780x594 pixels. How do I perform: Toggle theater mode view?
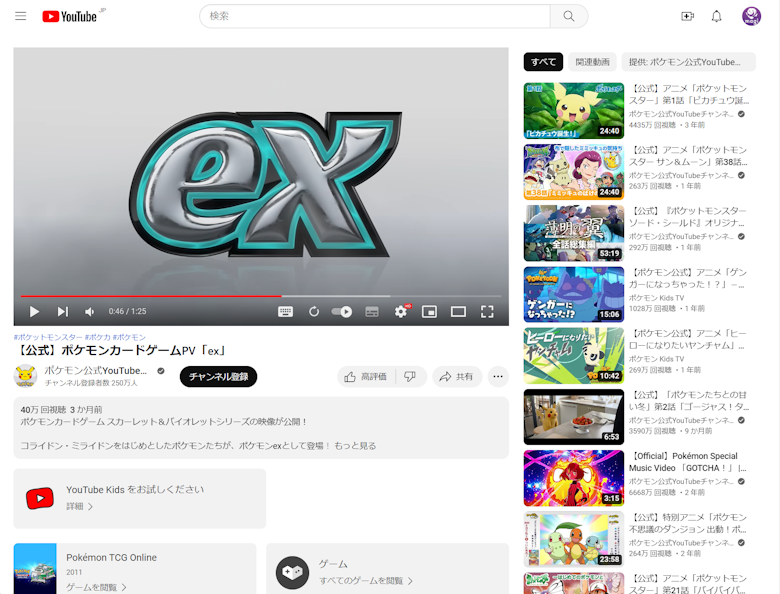click(x=458, y=312)
